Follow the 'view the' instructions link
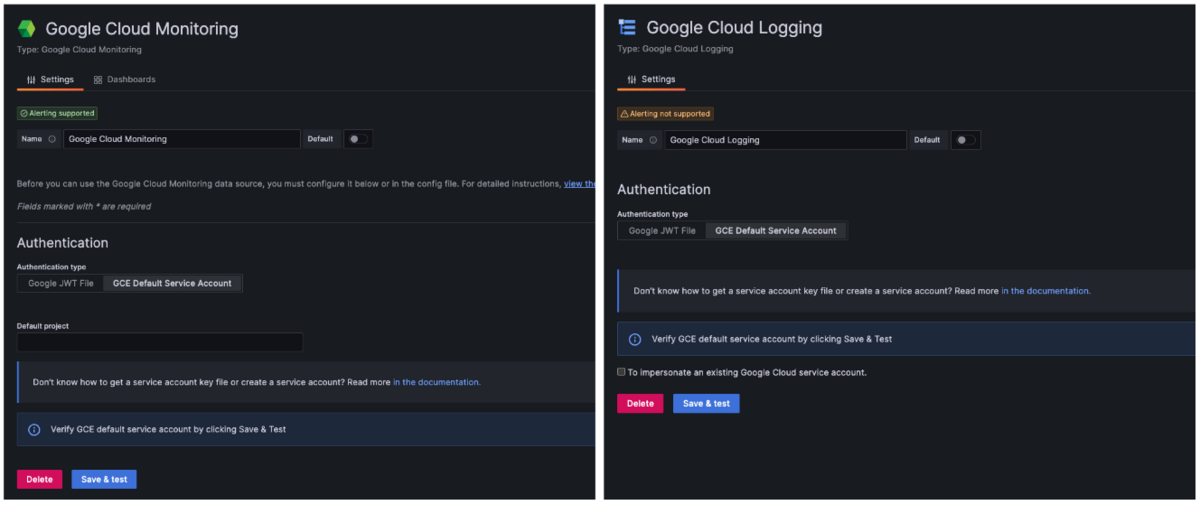 click(580, 184)
